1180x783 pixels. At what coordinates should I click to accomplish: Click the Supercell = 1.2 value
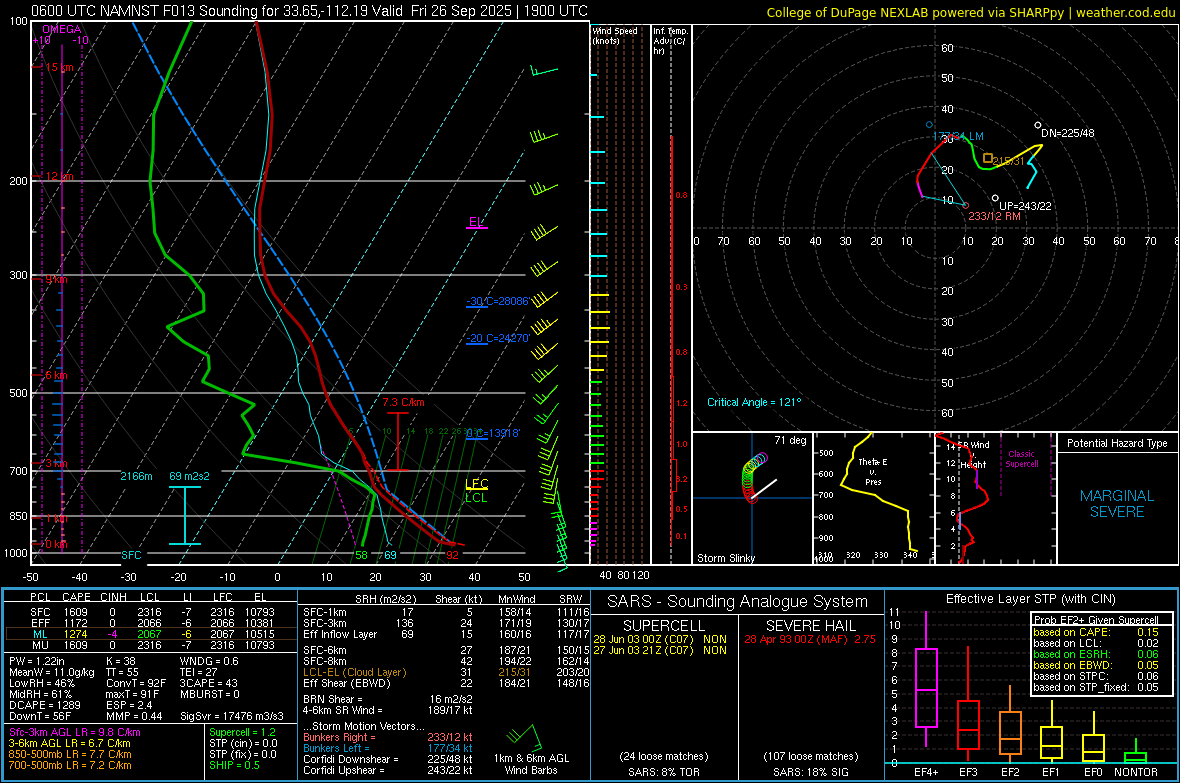pos(242,732)
